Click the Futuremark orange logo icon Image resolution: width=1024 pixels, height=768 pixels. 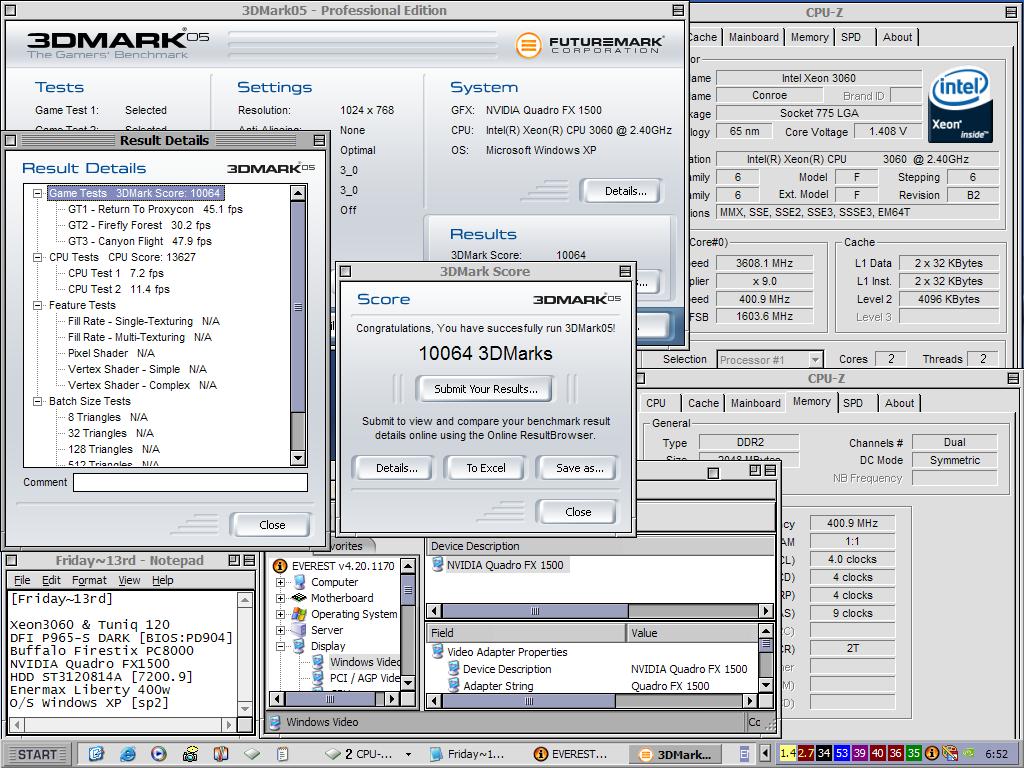click(x=528, y=45)
